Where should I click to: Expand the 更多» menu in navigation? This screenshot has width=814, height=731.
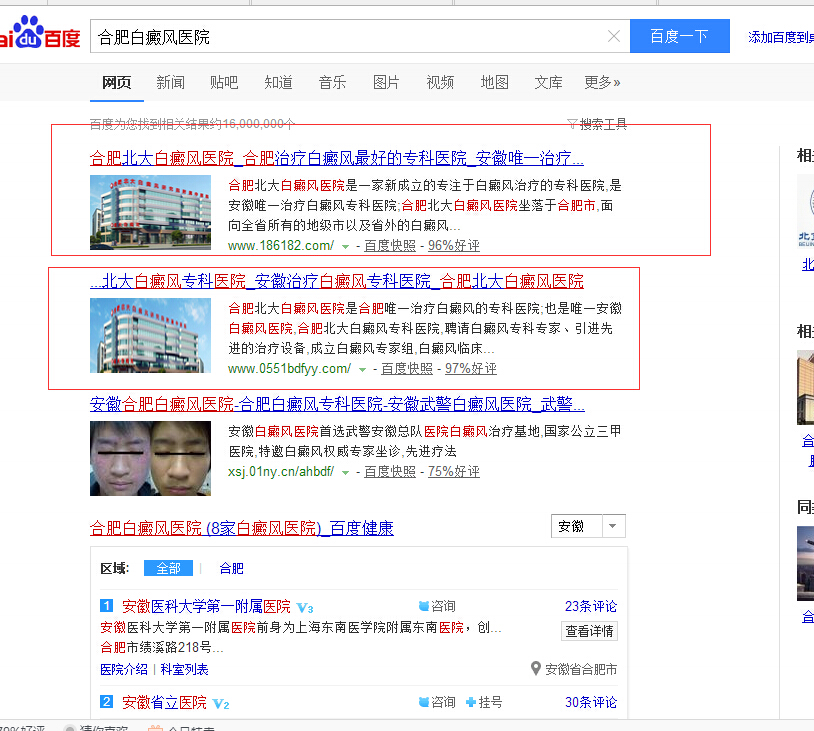tap(602, 82)
